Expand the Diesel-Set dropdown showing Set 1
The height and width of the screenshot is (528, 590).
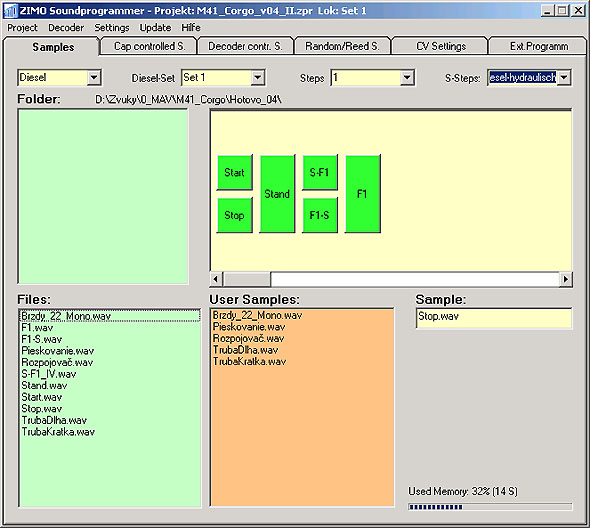click(258, 78)
